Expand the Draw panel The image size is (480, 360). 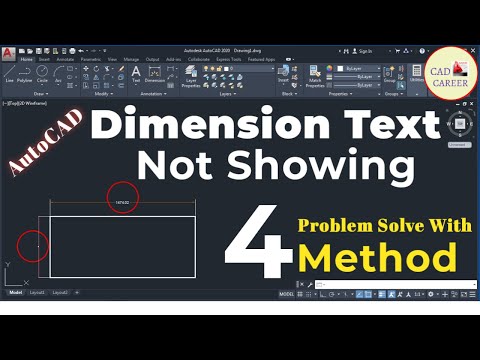click(41, 94)
